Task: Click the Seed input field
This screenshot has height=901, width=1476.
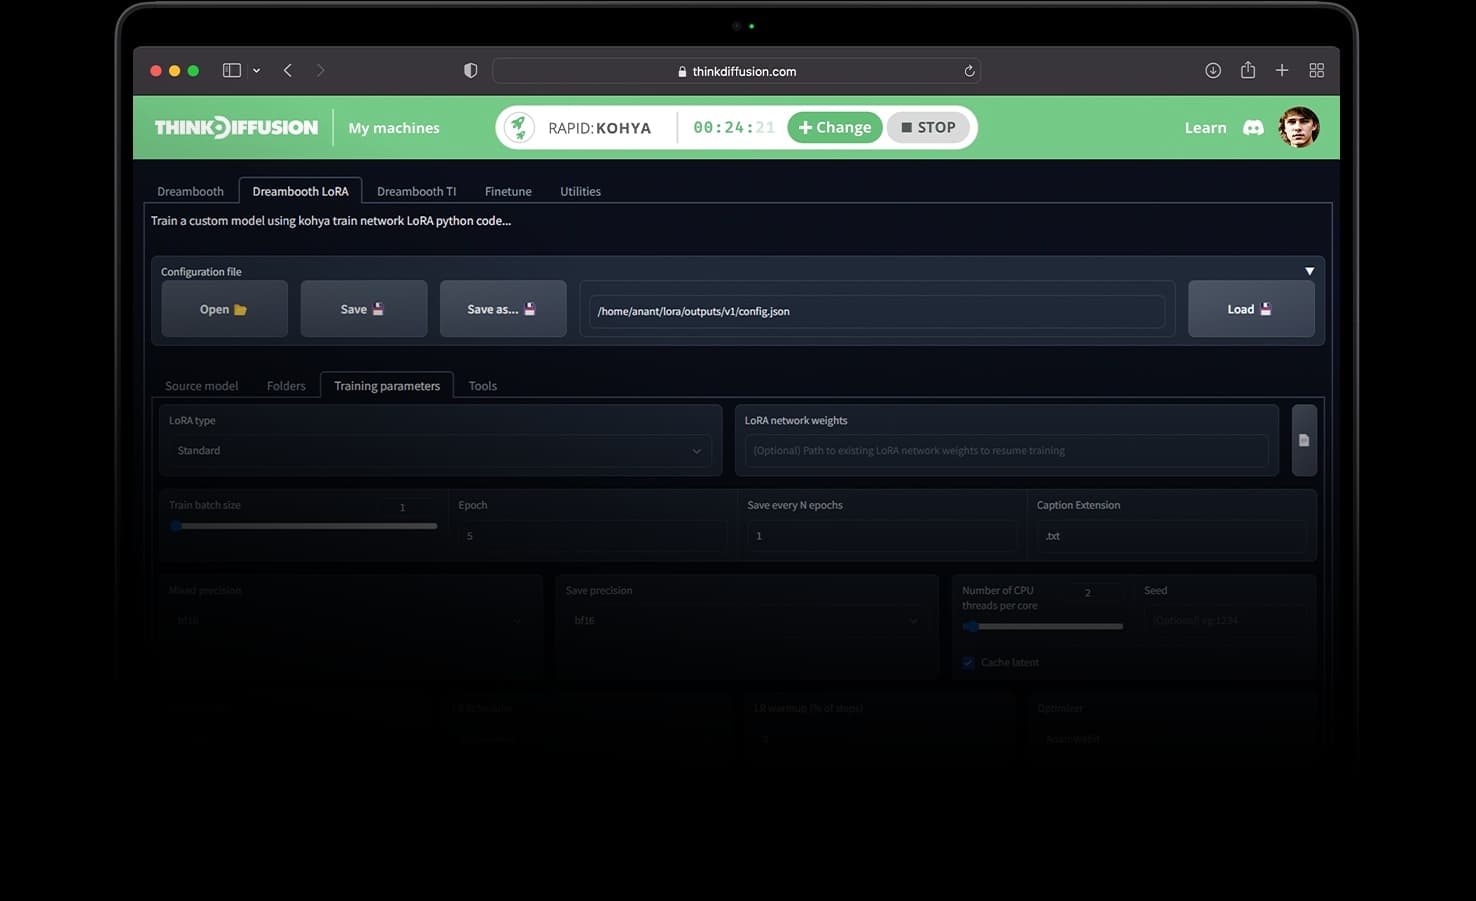Action: coord(1225,621)
